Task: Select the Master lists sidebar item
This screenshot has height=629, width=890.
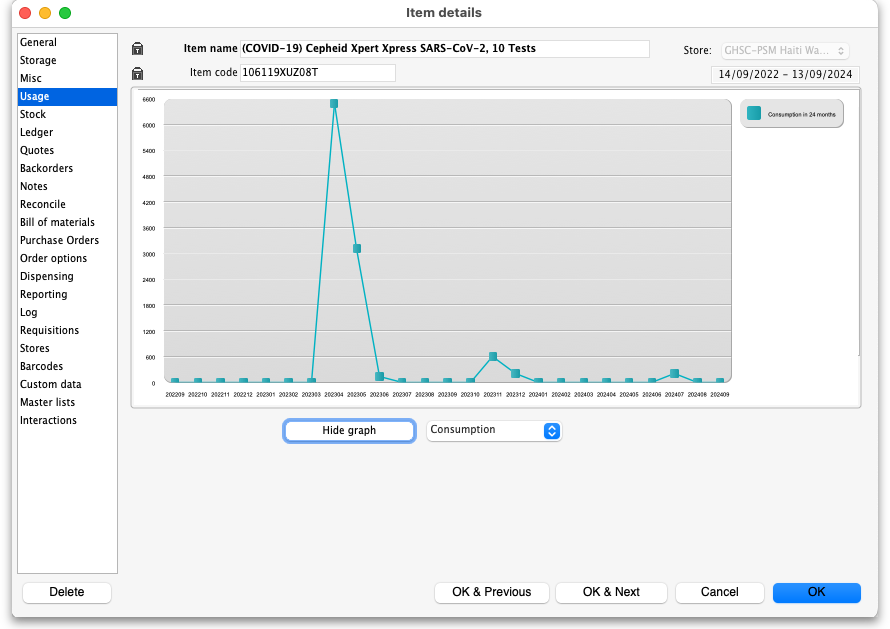Action: [47, 402]
